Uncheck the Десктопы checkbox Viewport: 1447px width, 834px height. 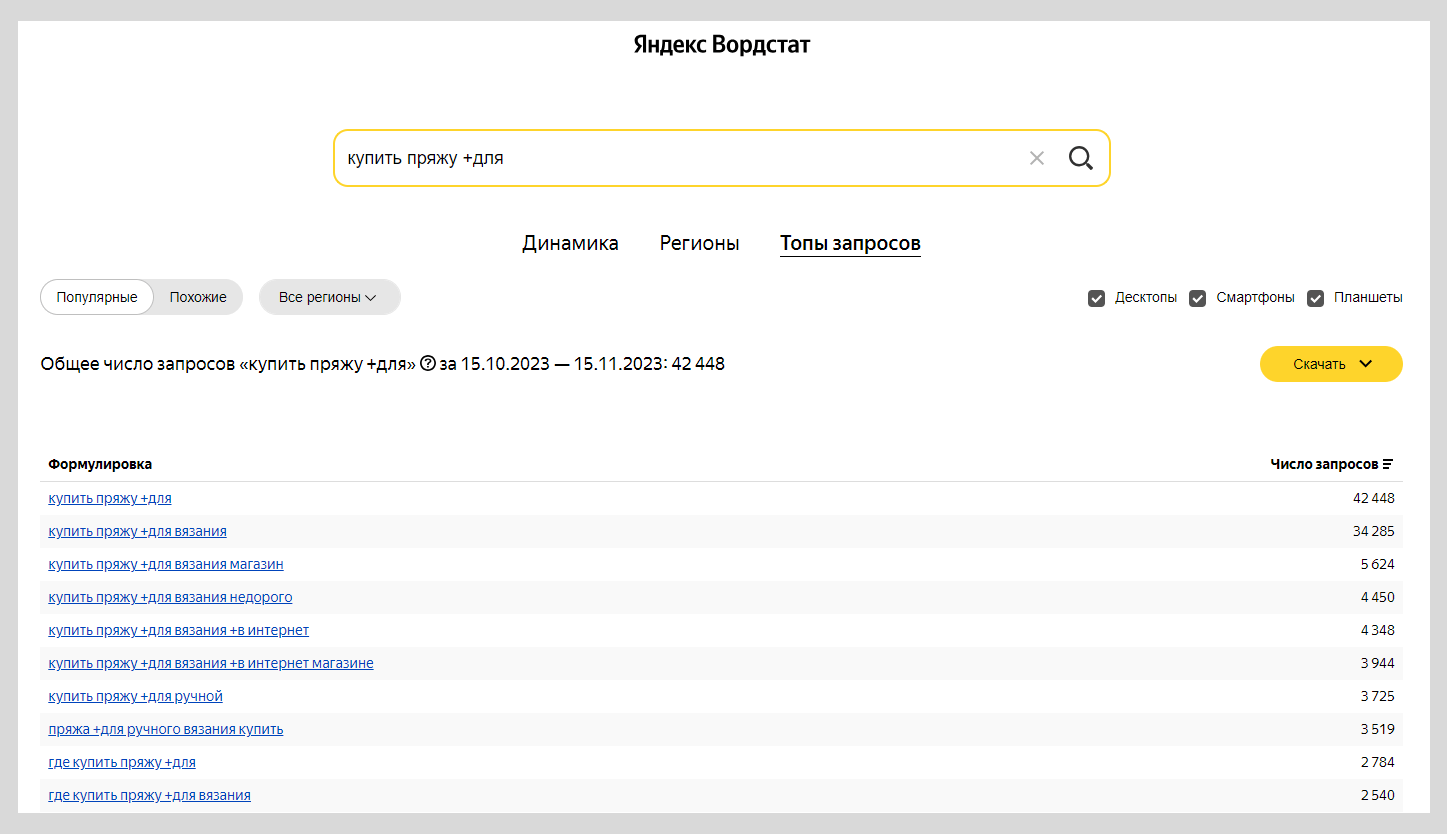[1096, 298]
